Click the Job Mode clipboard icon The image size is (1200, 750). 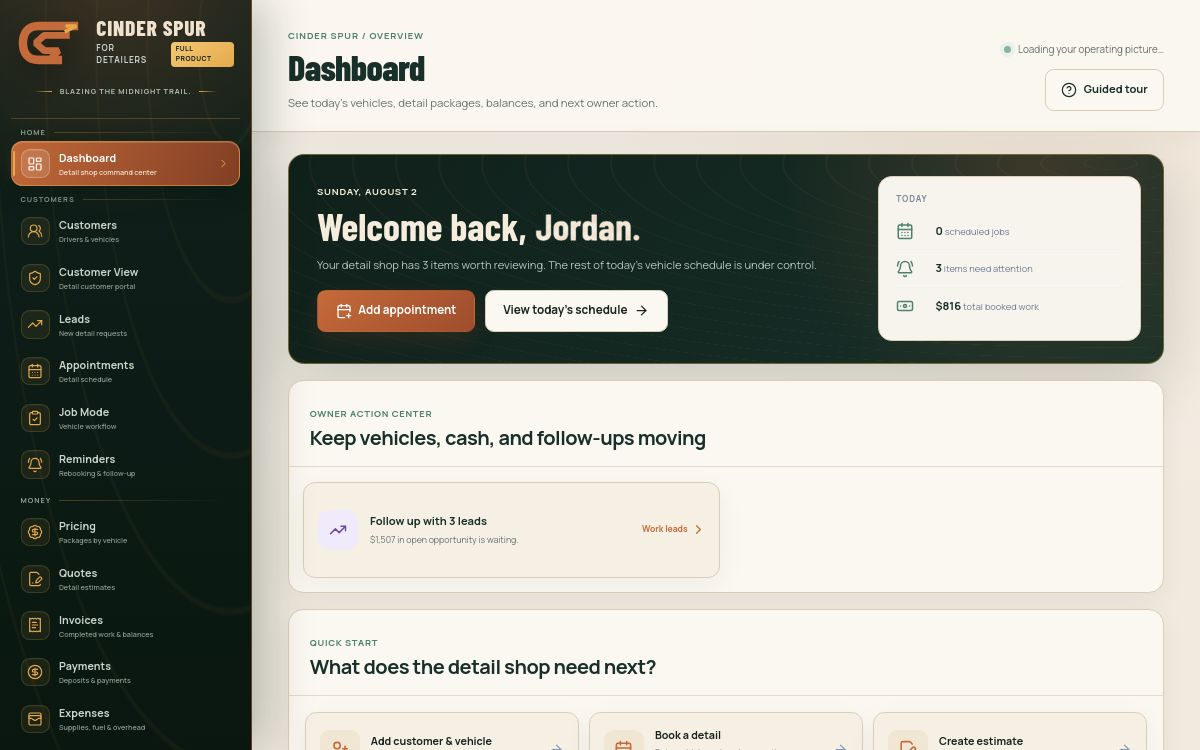pyautogui.click(x=35, y=418)
